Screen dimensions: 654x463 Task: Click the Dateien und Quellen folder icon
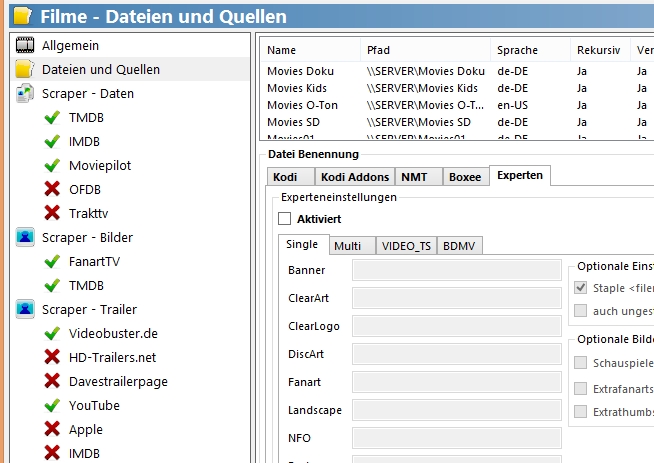25,69
